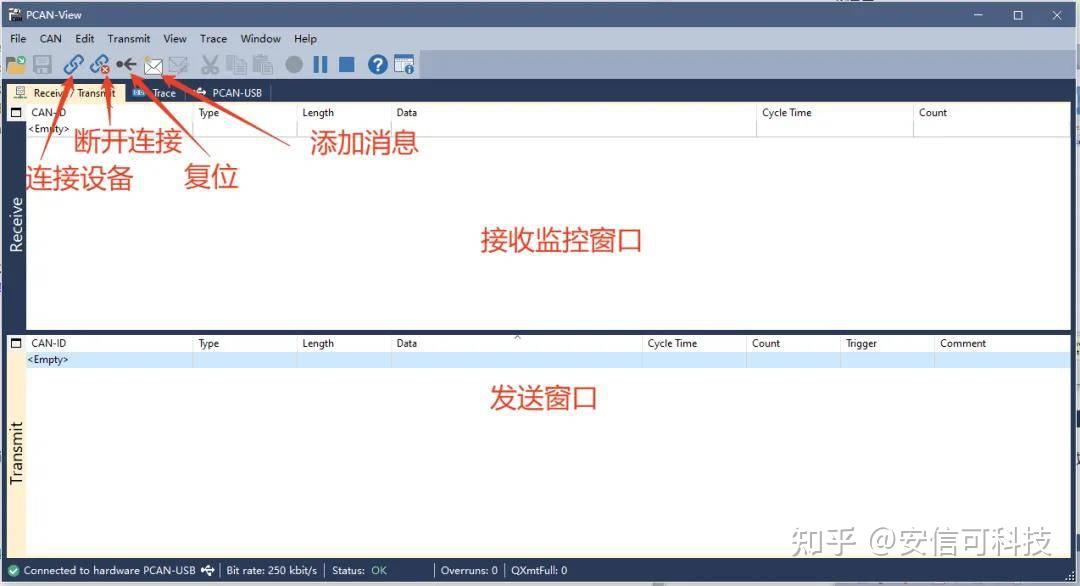Sort Receive list by the Count column header

992,112
